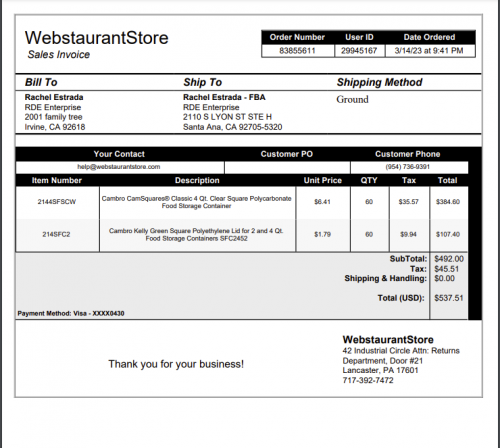Click the Thank you for your business message
This screenshot has height=448, width=500.
click(x=176, y=364)
